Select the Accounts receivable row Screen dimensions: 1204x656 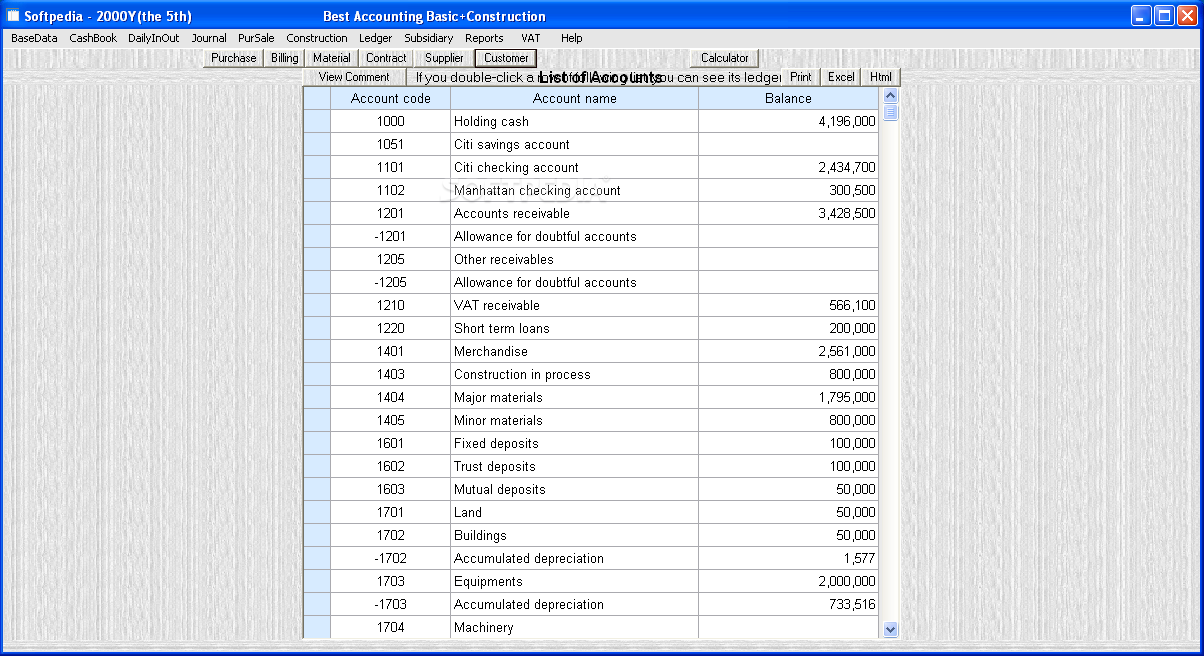coord(591,214)
